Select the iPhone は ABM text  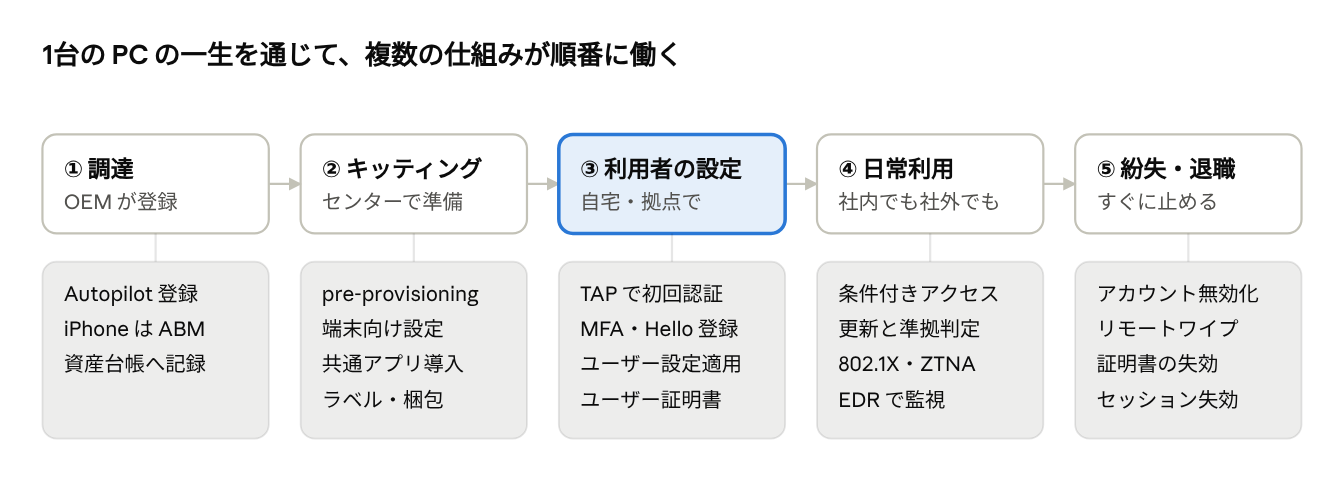pos(134,329)
